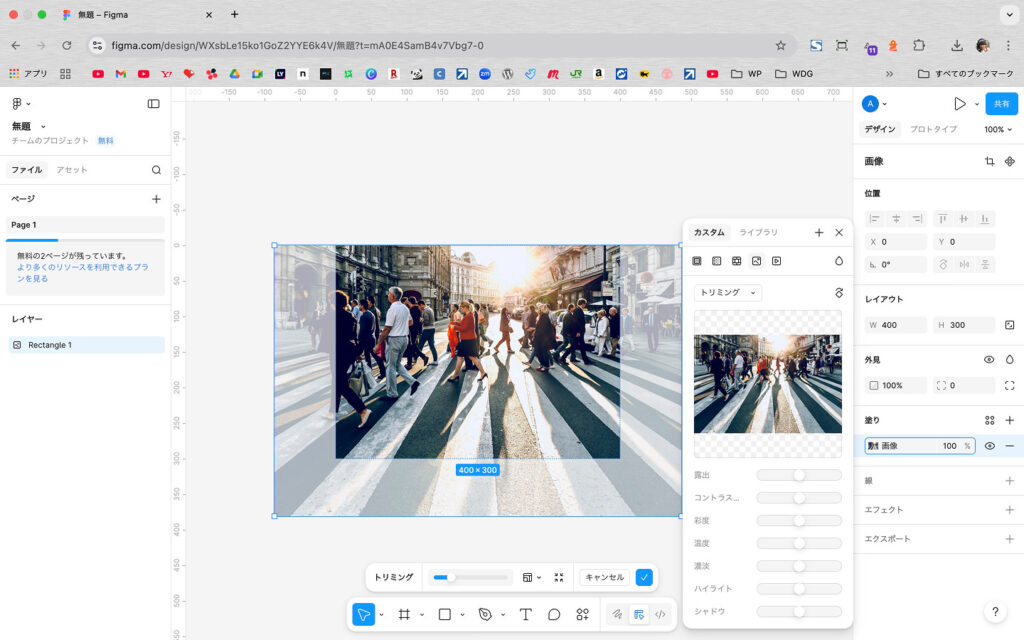Open the Actions components icon in toolbar
This screenshot has width=1024, height=640.
point(582,614)
